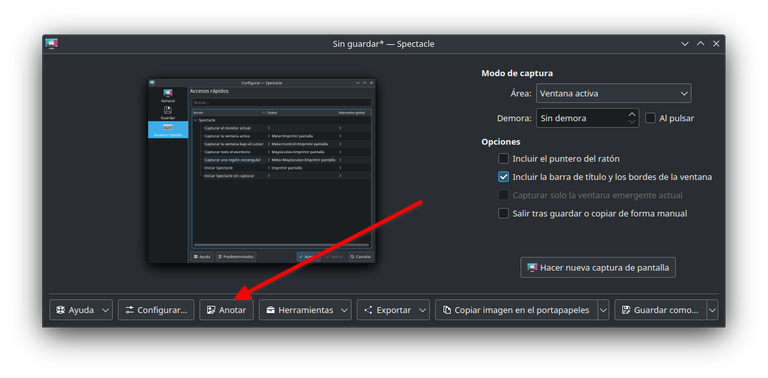This screenshot has width=768, height=378.
Task: Click the Spectacle app icon in title bar
Action: click(51, 44)
